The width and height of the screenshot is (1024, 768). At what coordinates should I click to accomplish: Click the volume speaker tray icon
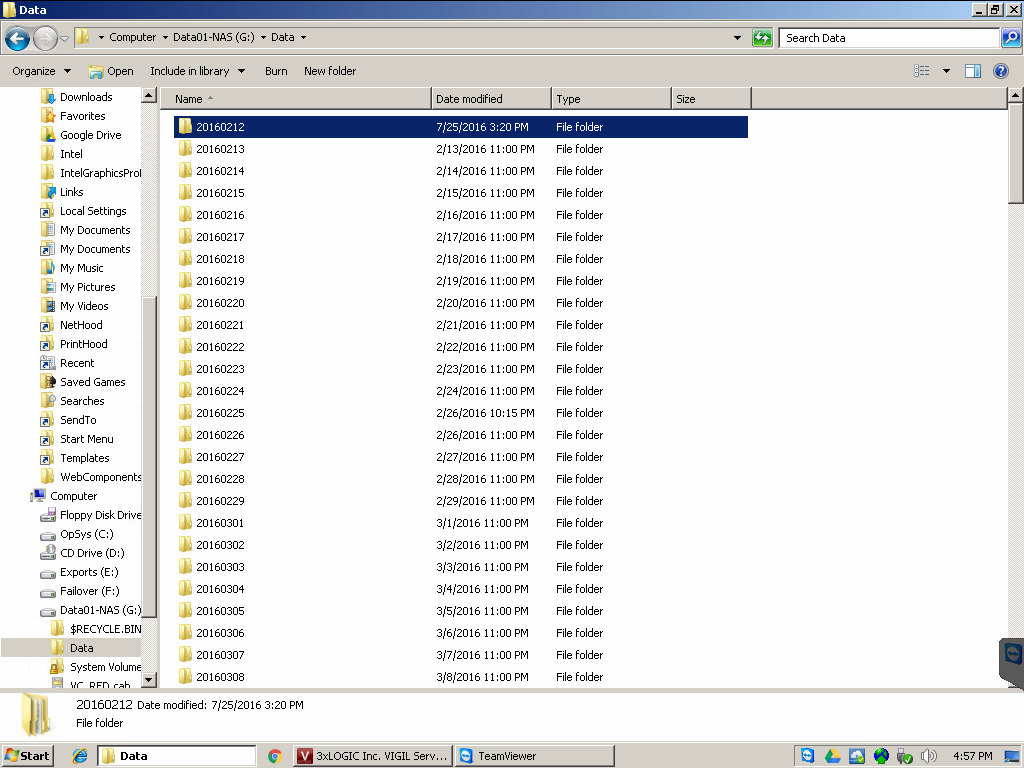click(x=928, y=756)
